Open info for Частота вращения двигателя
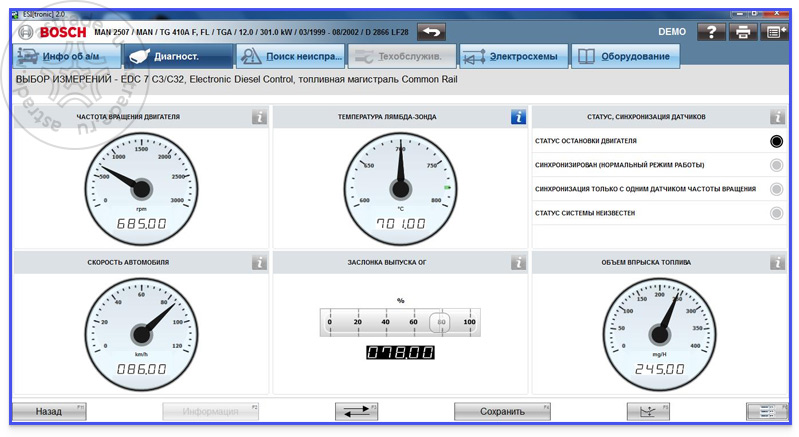Screen dimensions: 799x437 tap(259, 117)
